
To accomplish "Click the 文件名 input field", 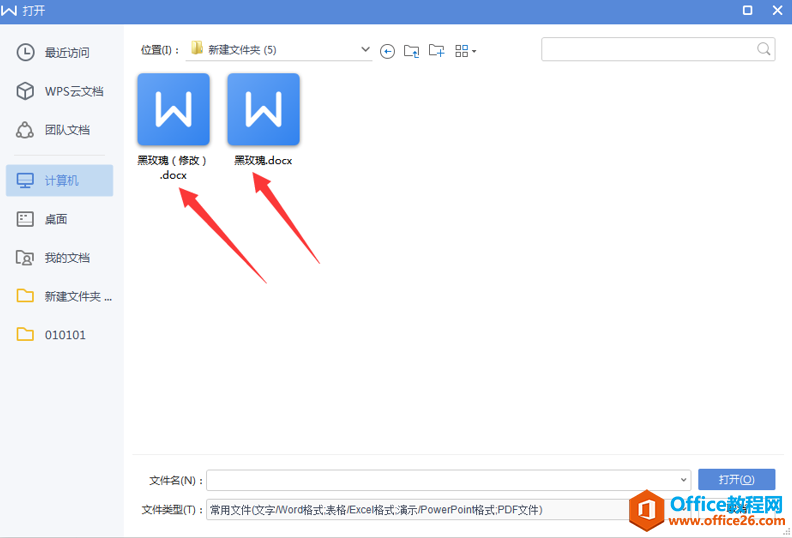I will [x=449, y=480].
